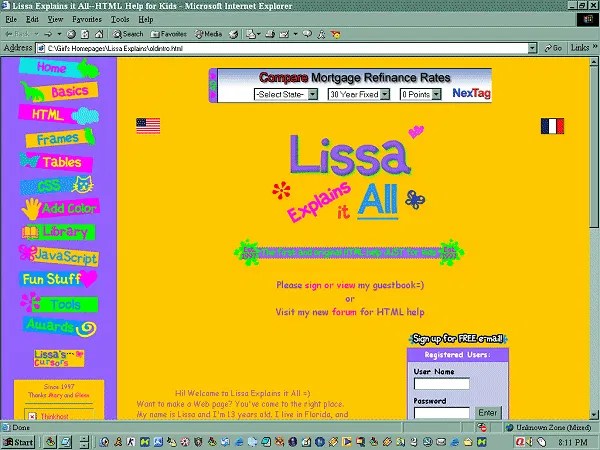This screenshot has height=450, width=600.
Task: Click the French flag icon
Action: 552,125
